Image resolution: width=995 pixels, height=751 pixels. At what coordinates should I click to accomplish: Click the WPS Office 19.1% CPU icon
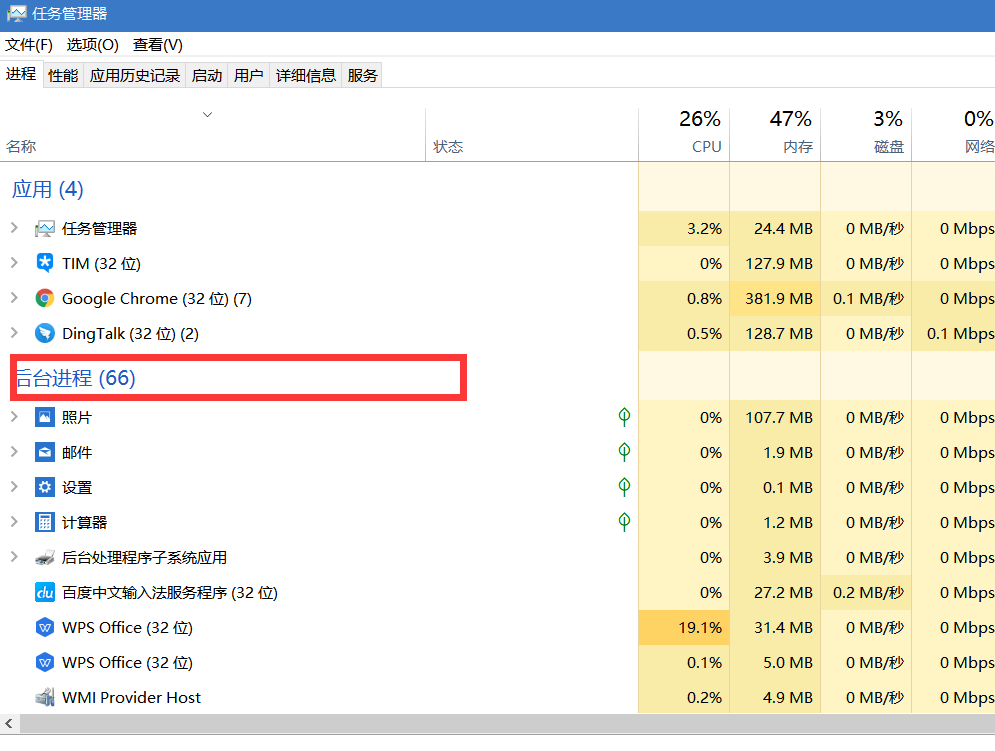[44, 627]
